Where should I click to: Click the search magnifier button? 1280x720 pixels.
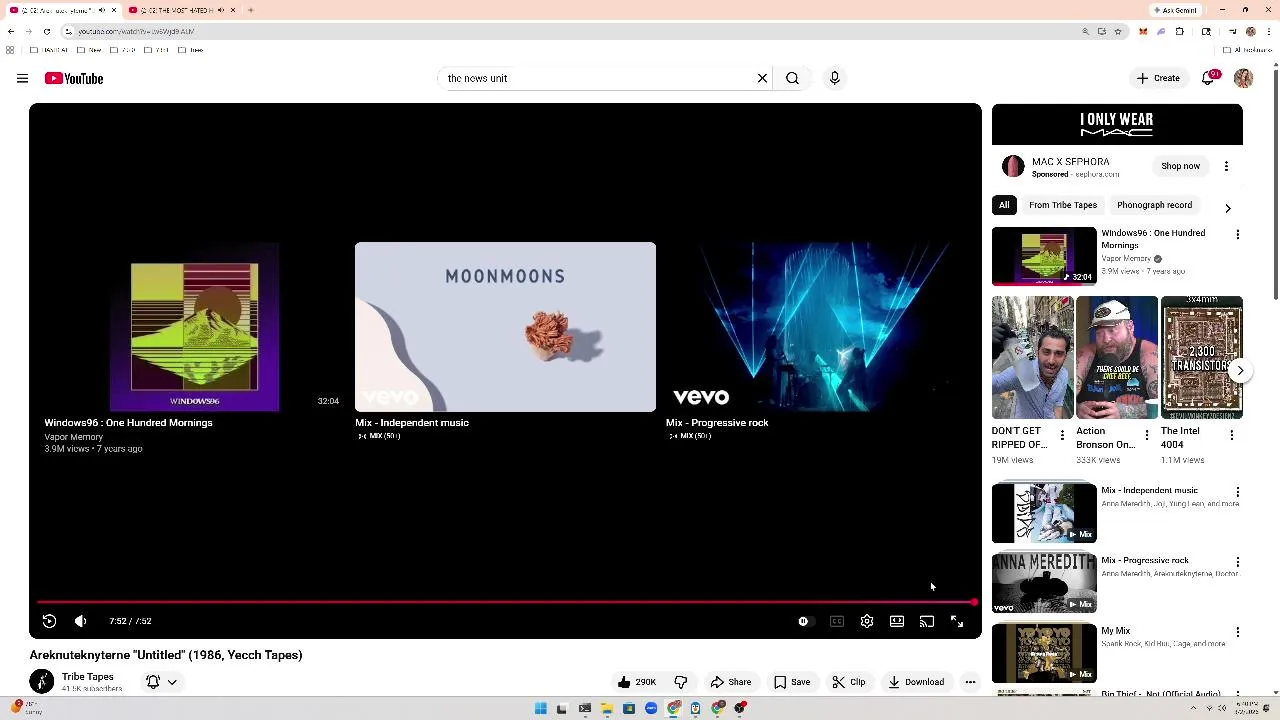(x=792, y=78)
